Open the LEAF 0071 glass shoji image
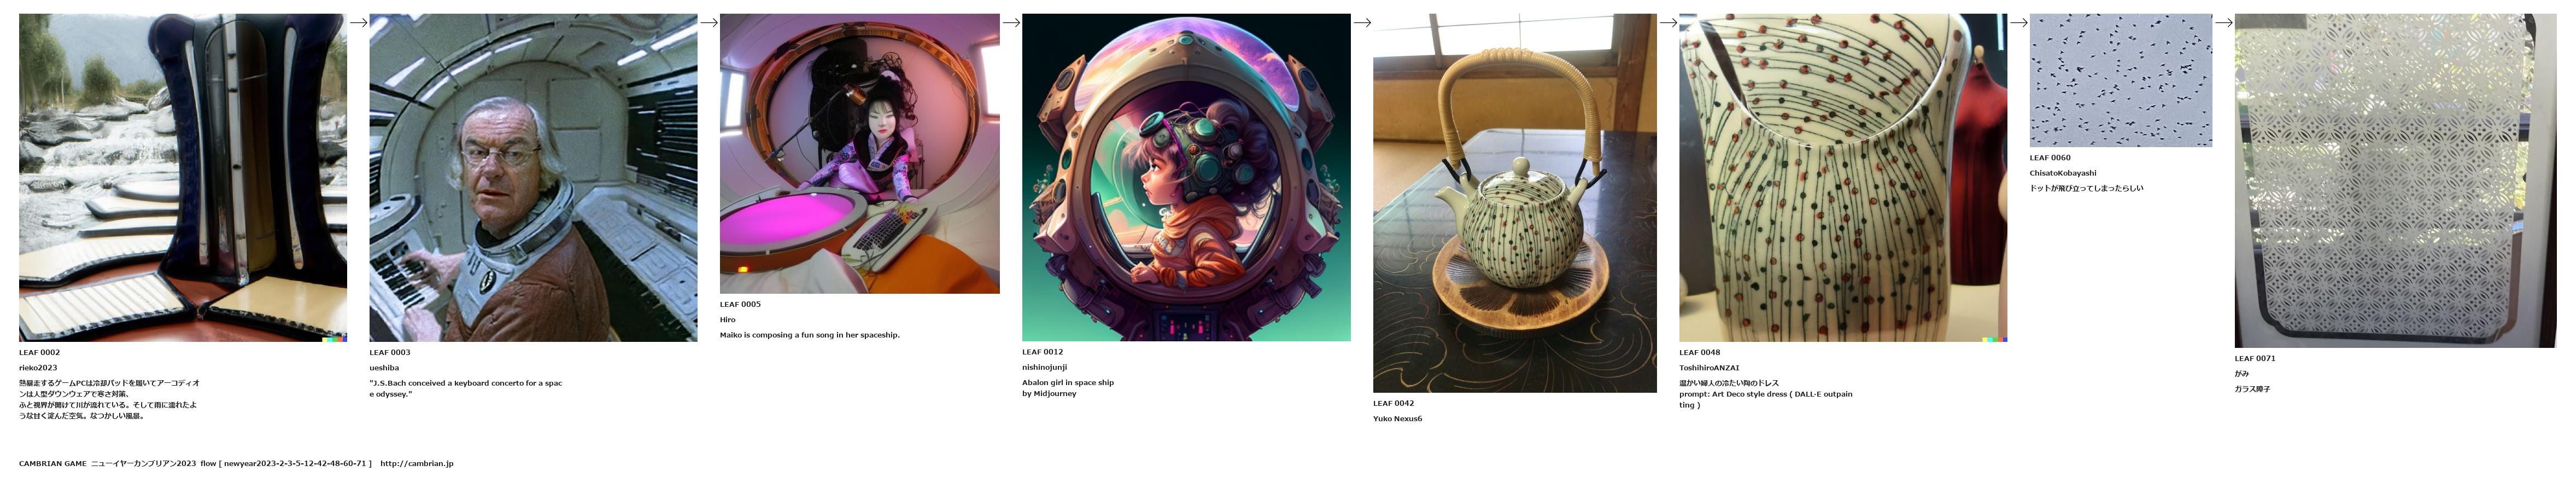This screenshot has height=477, width=2576. (x=2395, y=180)
